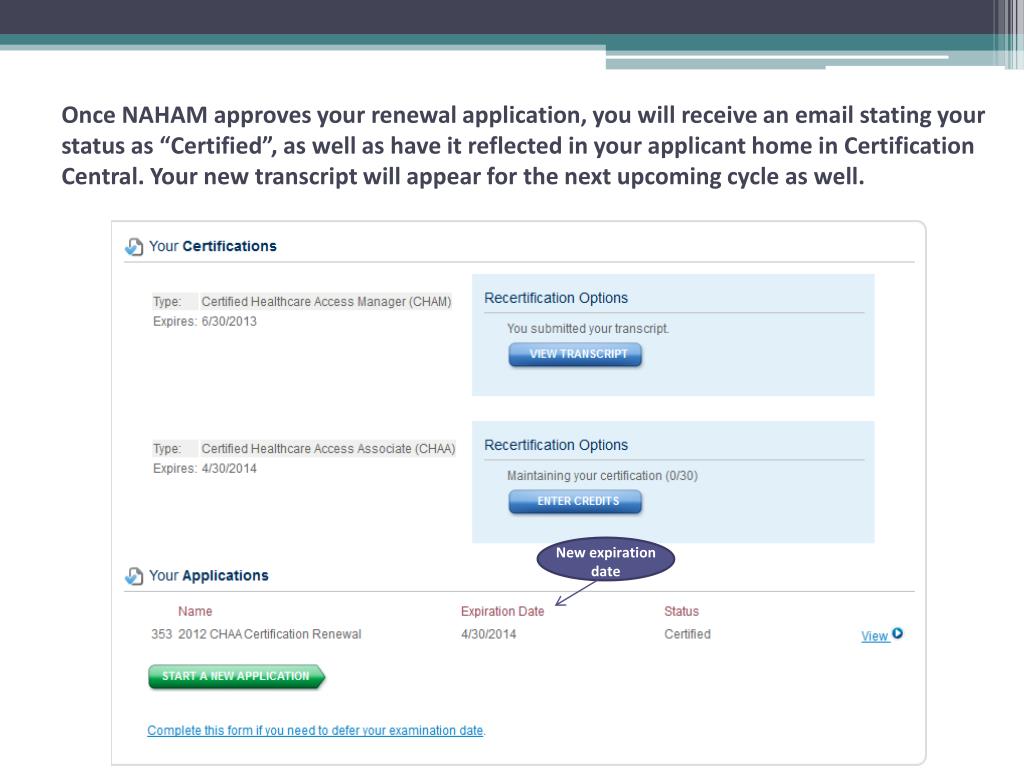The image size is (1024, 768).
Task: Click the Certified Healthcare Access Associate (CHAA) type
Action: 328,449
